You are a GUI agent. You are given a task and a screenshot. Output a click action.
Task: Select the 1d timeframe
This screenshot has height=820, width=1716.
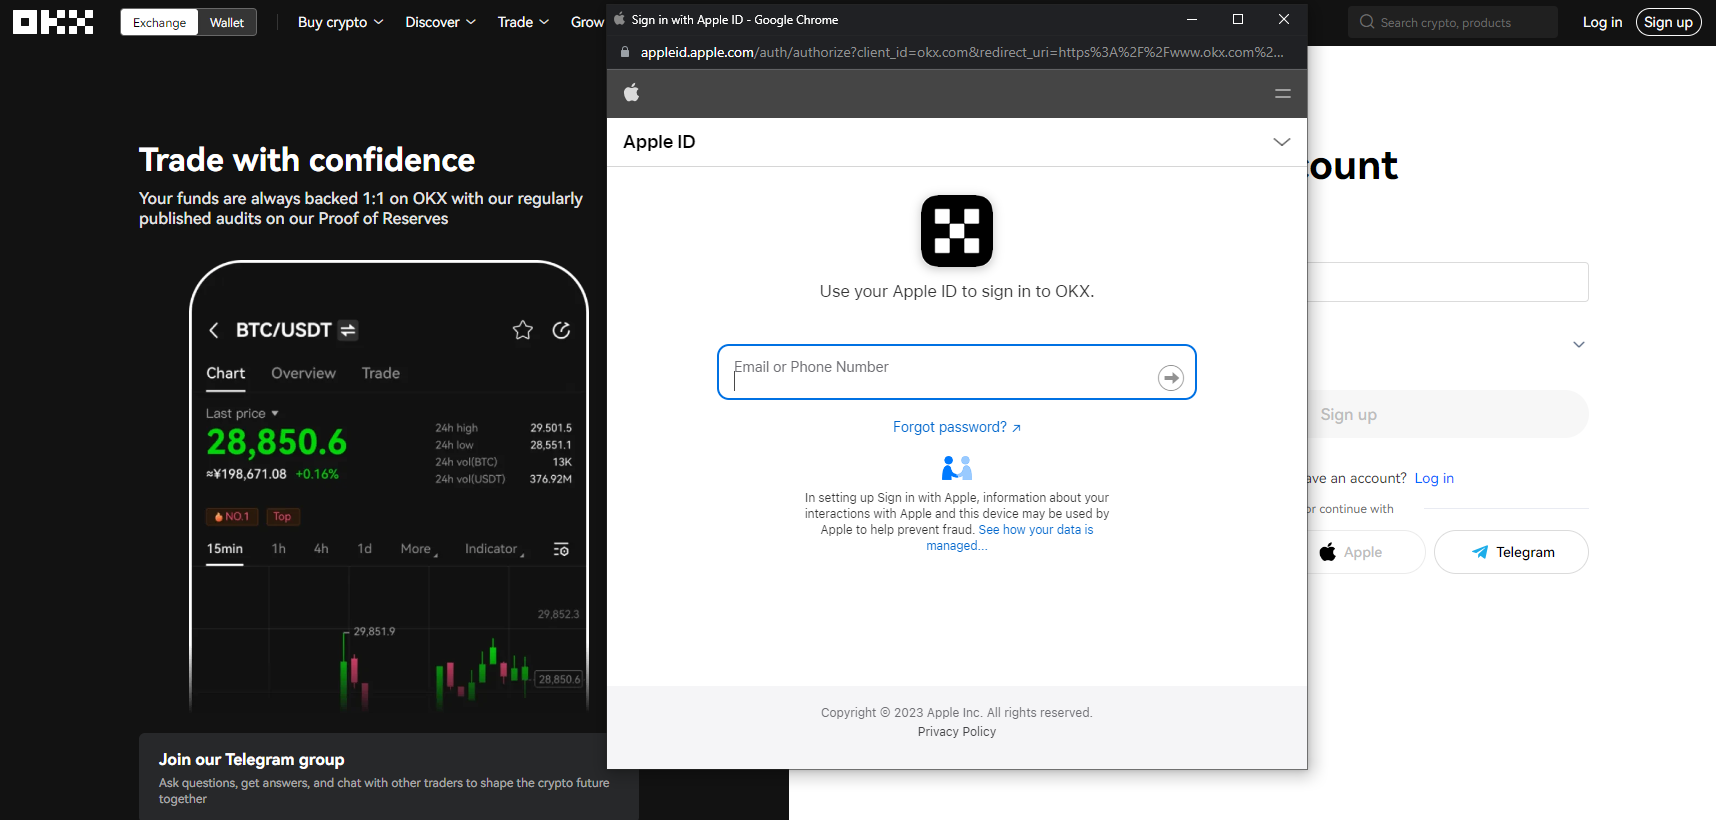(365, 549)
